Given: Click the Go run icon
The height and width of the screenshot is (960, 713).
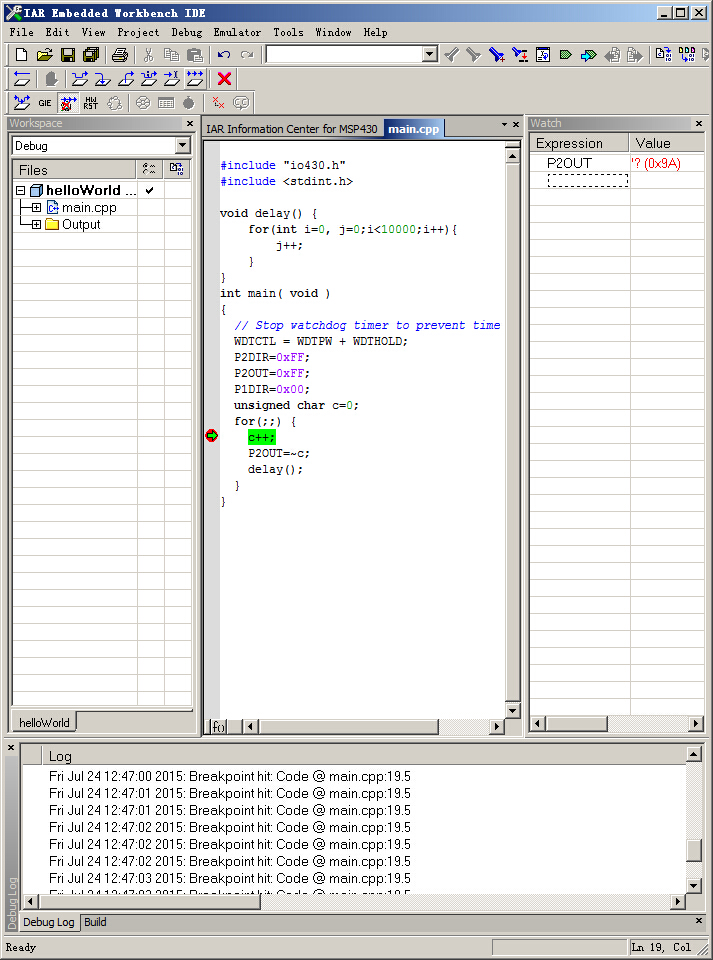Looking at the screenshot, I should [195, 78].
